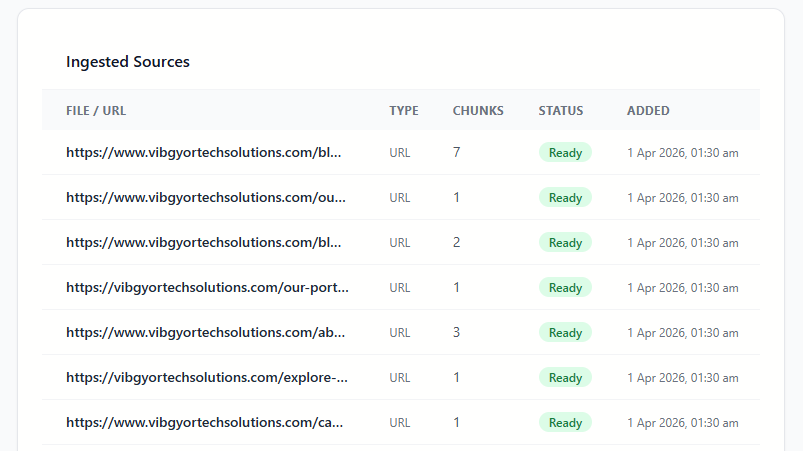The height and width of the screenshot is (451, 803).
Task: Click 'URL' type cell in the '/ou...' row
Action: point(399,198)
